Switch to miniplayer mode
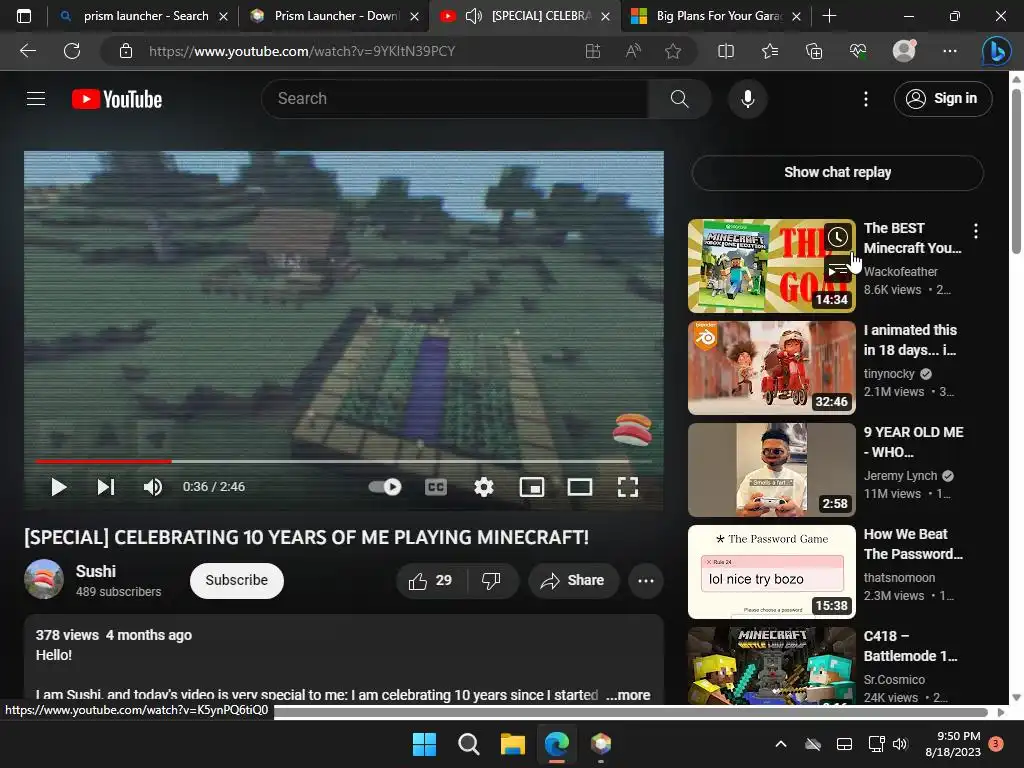Image resolution: width=1024 pixels, height=768 pixels. 532,487
